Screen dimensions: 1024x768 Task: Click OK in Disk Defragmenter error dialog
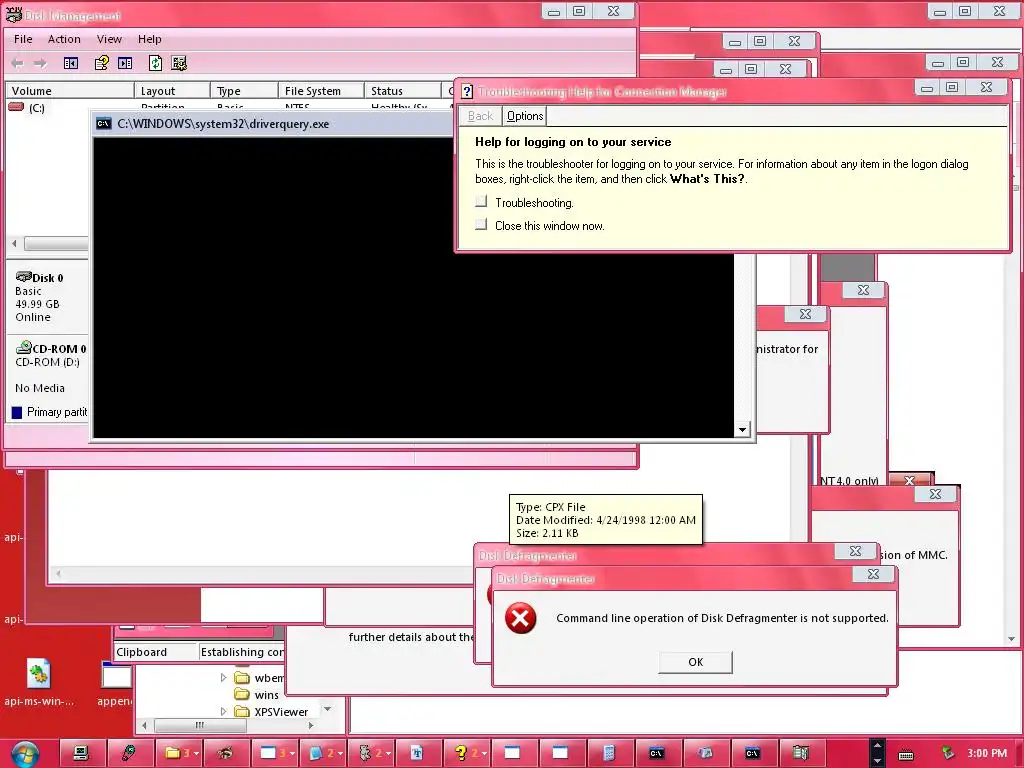696,662
